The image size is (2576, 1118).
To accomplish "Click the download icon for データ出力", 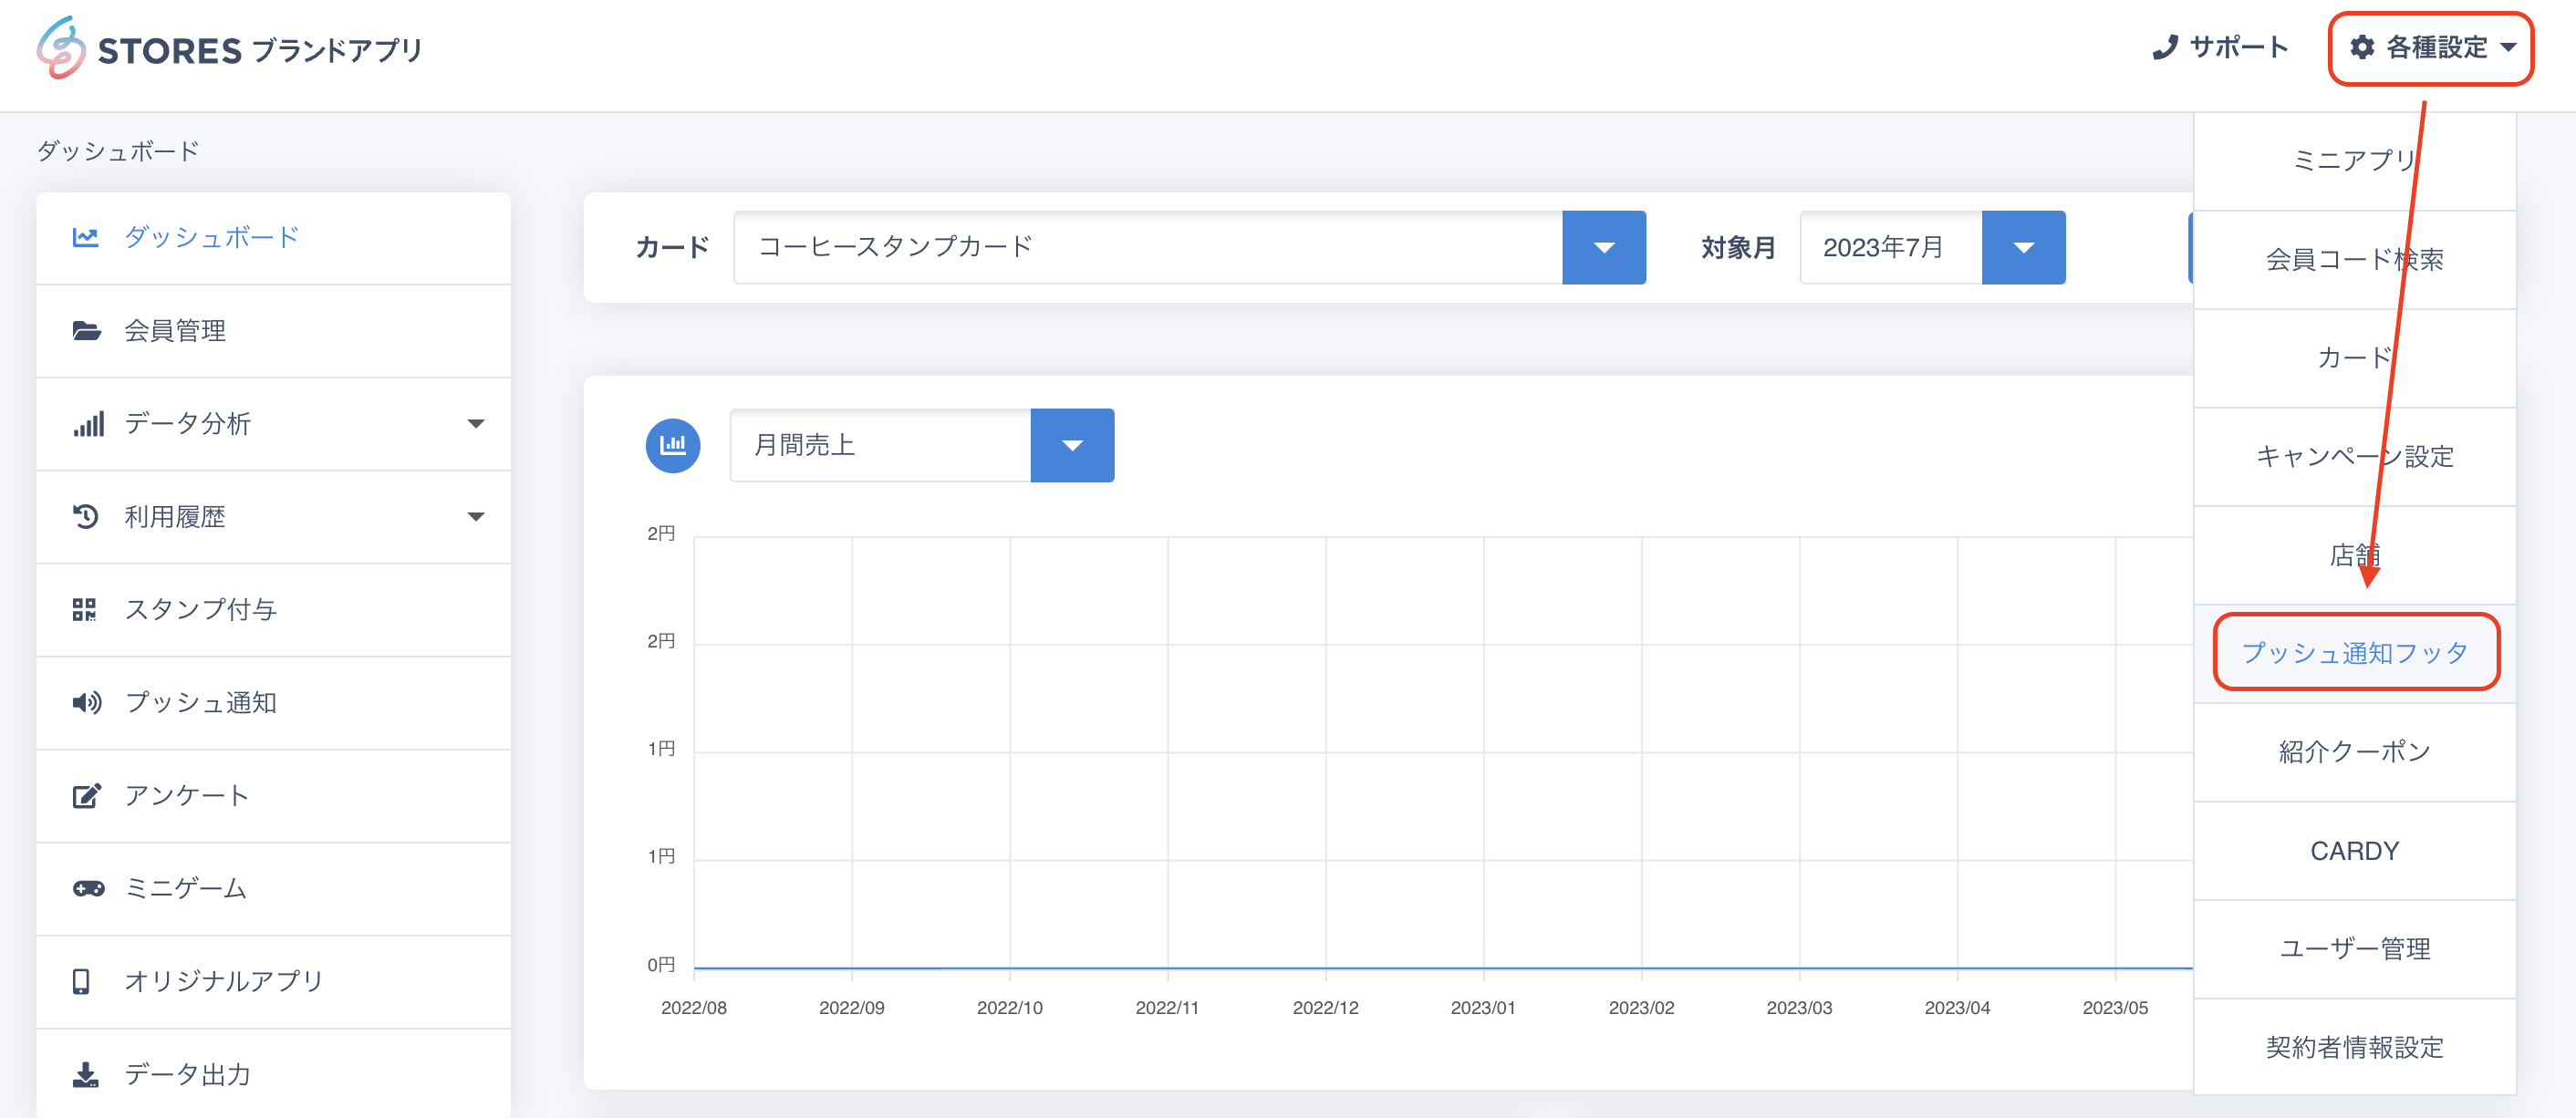I will coord(85,1074).
